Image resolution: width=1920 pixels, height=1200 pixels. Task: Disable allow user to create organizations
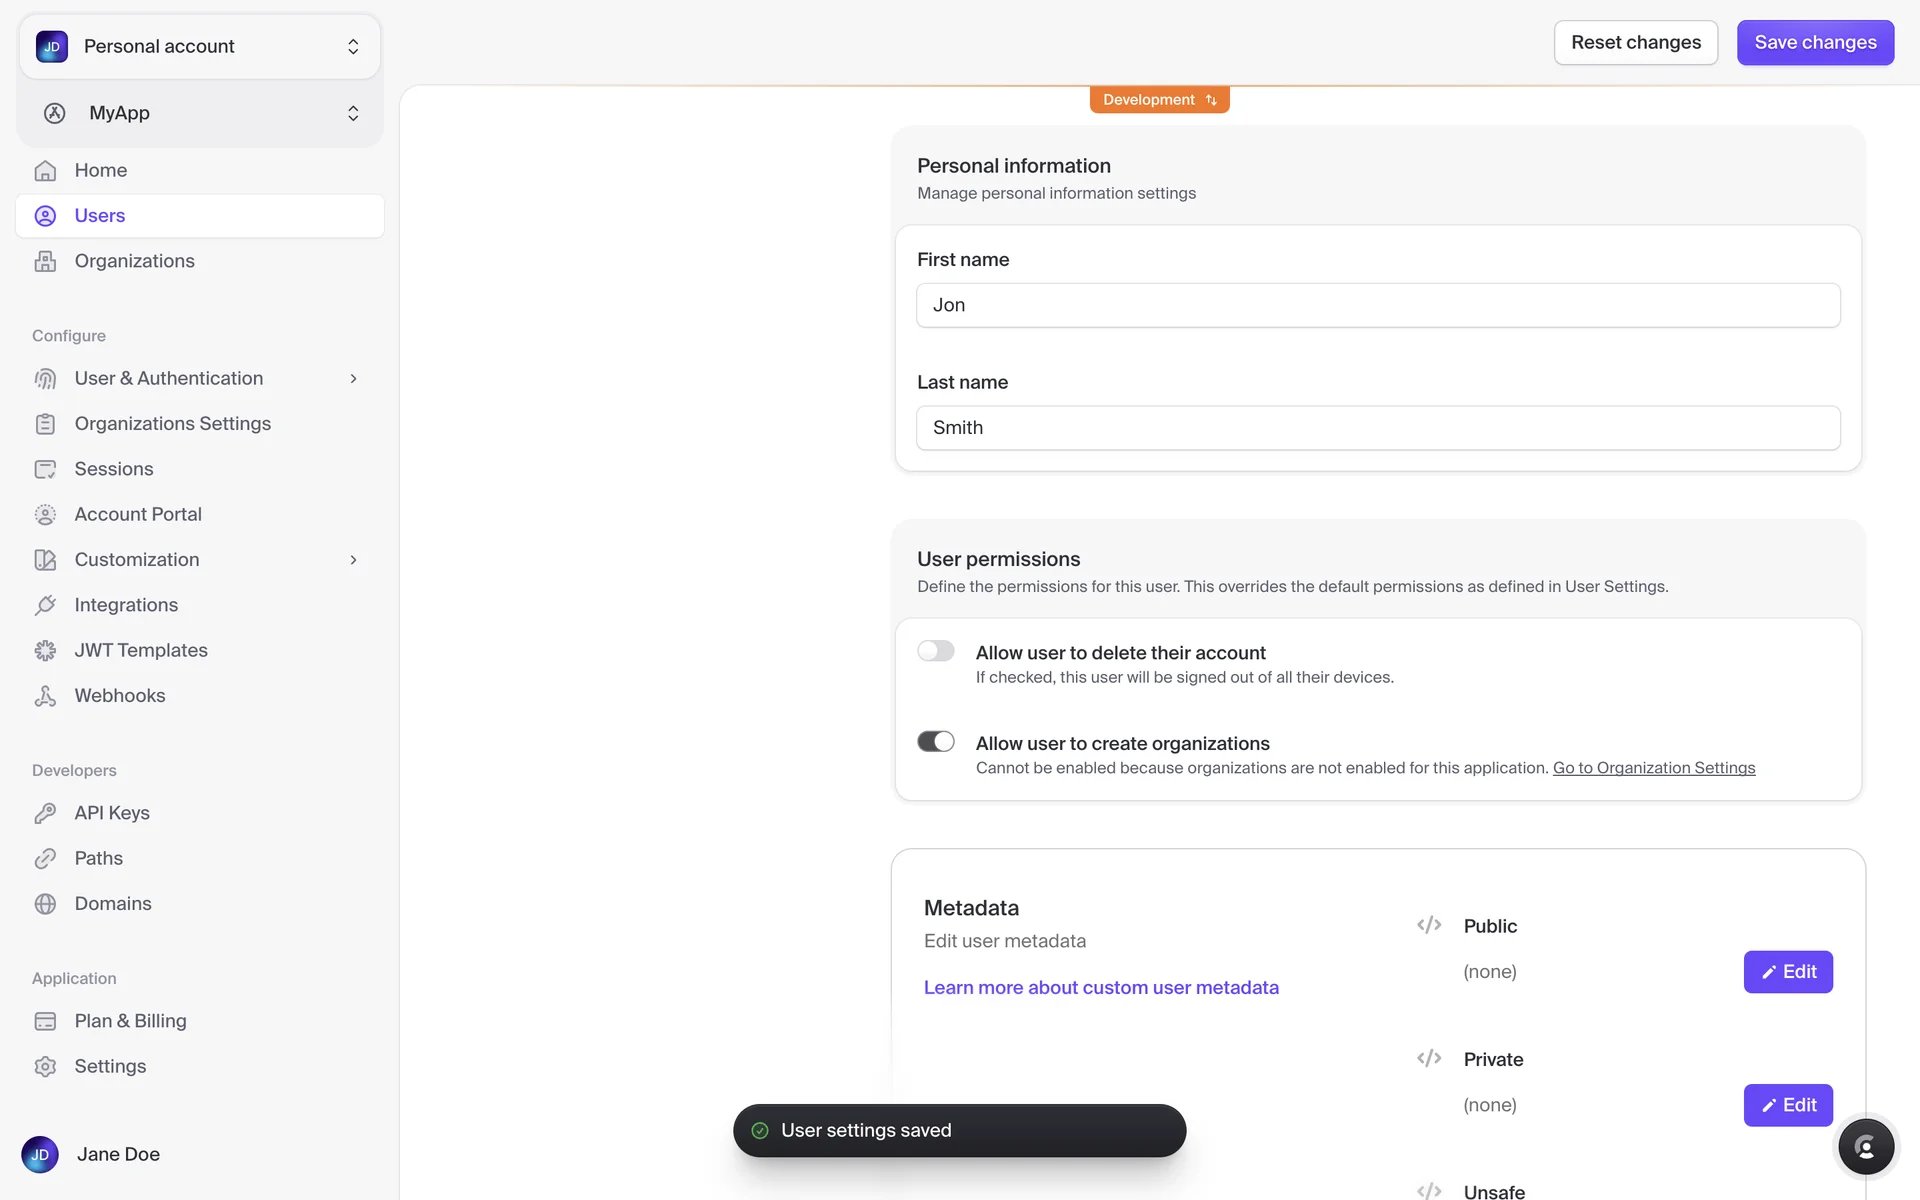click(x=936, y=742)
